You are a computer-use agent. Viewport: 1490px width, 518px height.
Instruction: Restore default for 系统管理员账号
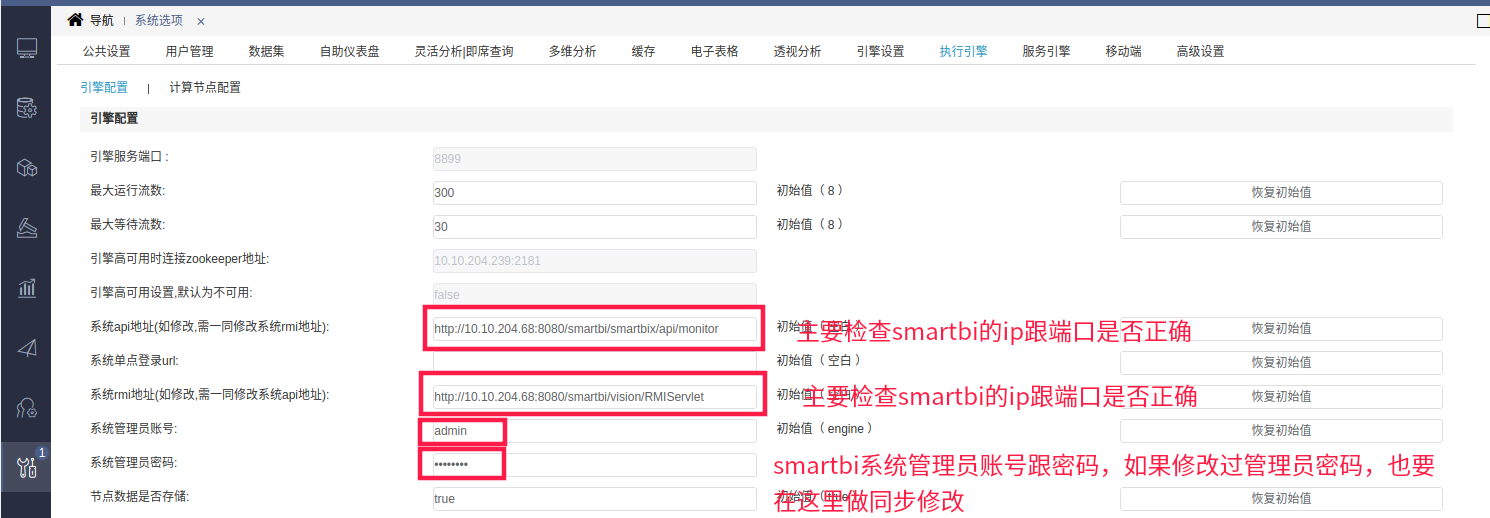[1281, 430]
